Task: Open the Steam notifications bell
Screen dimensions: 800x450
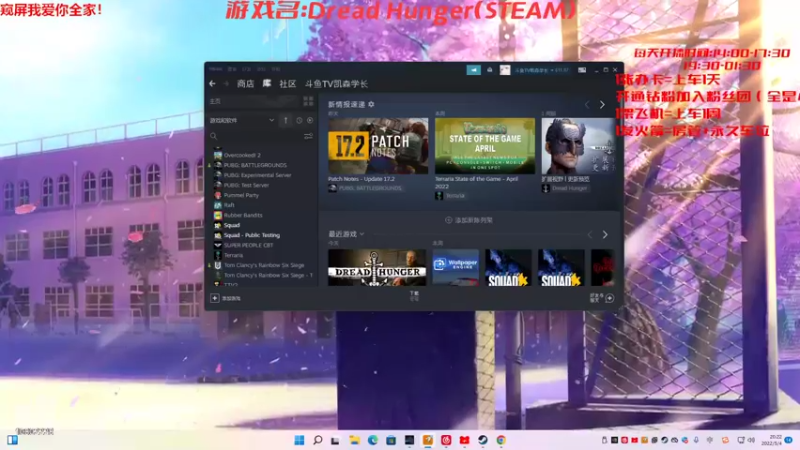Action: (x=490, y=70)
